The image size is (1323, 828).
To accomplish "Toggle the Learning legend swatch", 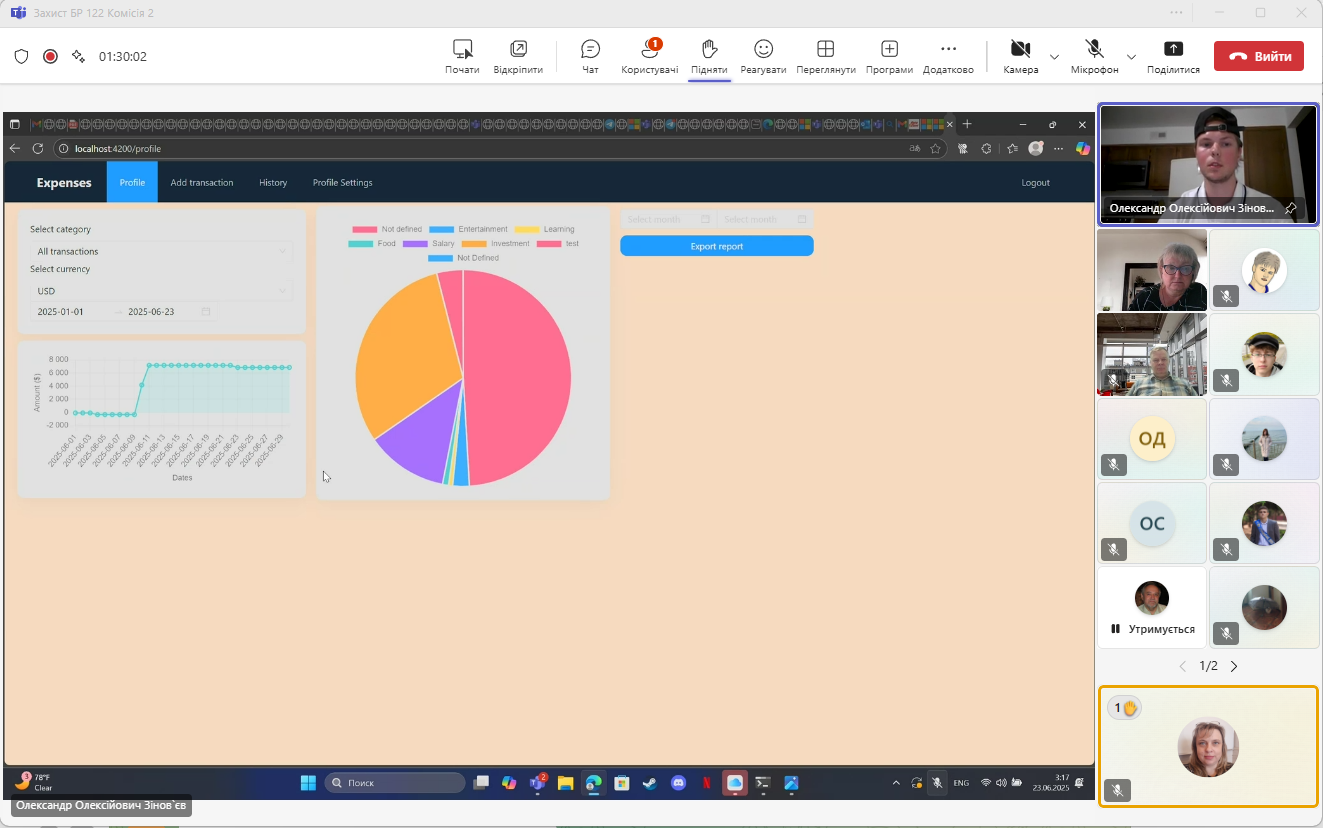I will click(x=527, y=229).
